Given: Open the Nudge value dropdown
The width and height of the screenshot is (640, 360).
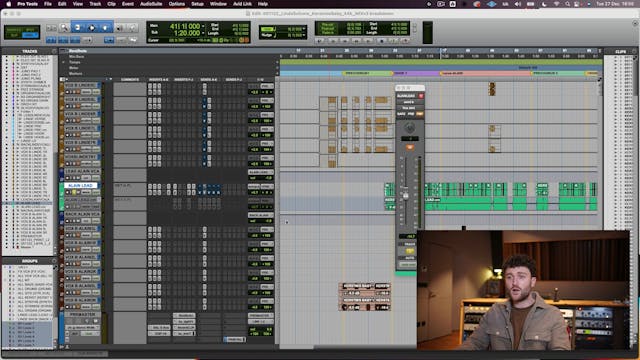Looking at the screenshot, I should 304,36.
